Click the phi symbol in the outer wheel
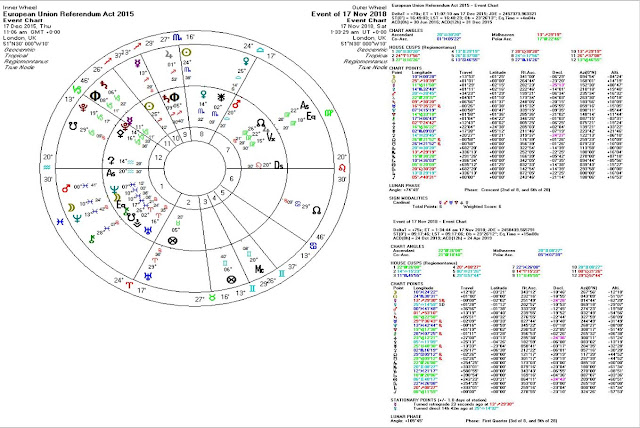 click(x=95, y=96)
